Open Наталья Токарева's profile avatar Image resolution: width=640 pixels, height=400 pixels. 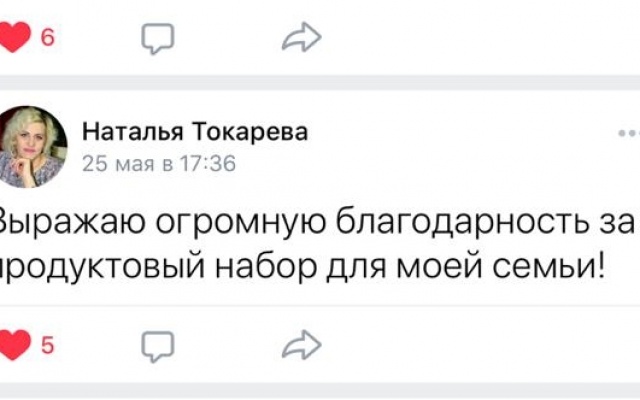[33, 146]
